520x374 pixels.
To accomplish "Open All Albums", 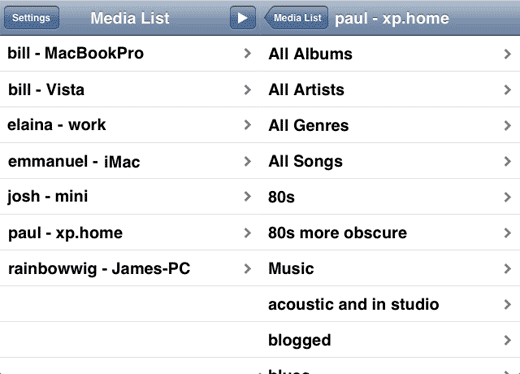I will [x=390, y=53].
